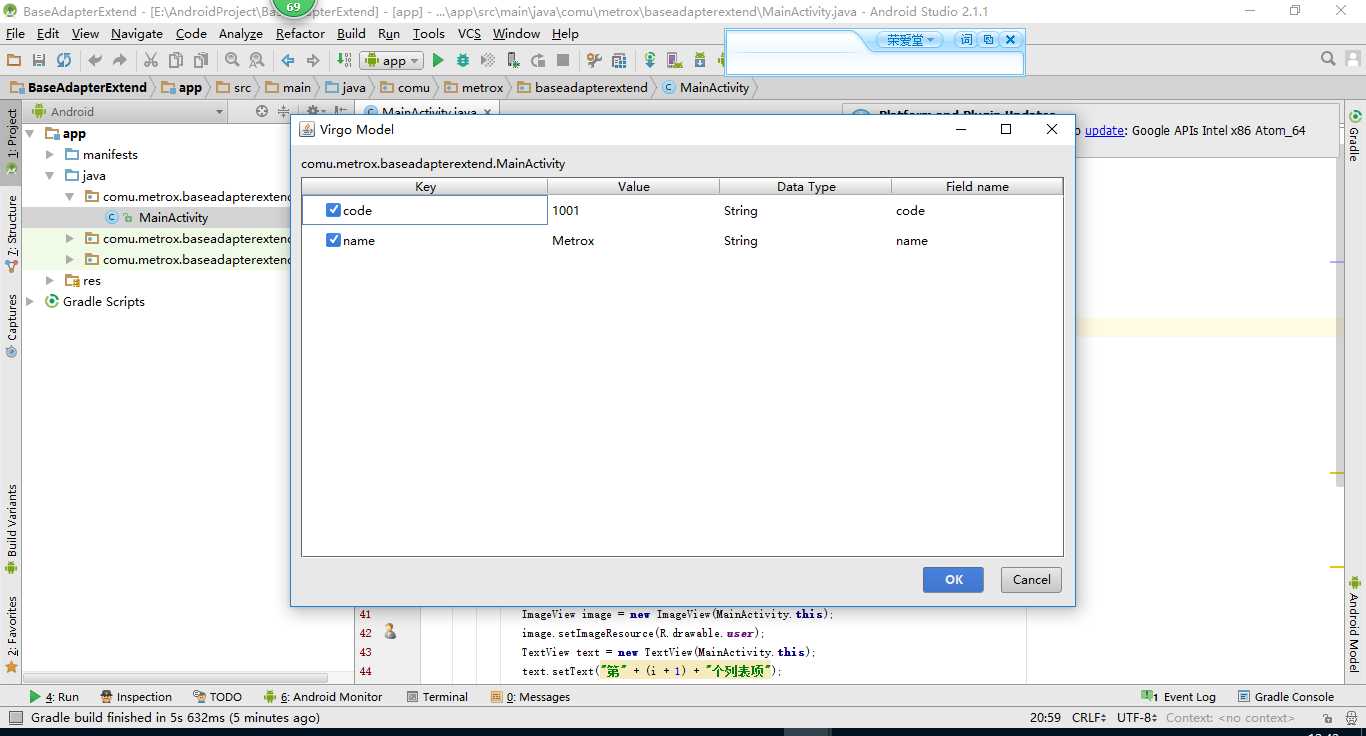Image resolution: width=1366 pixels, height=736 pixels.
Task: Open the Gradle Console tool window
Action: [1286, 697]
